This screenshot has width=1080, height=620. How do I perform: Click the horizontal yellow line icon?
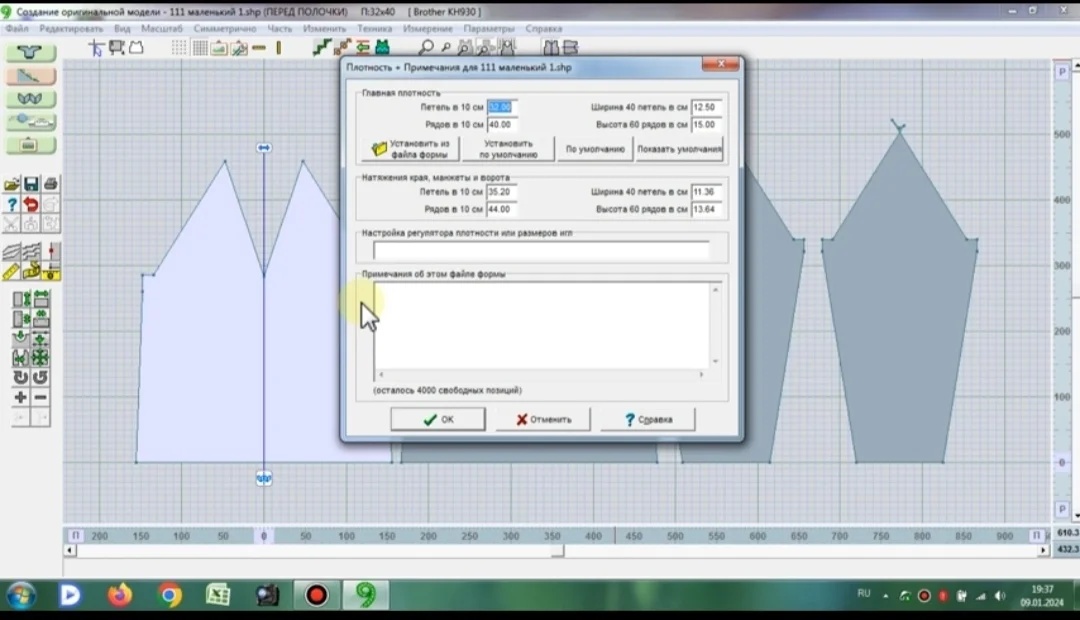tap(259, 48)
